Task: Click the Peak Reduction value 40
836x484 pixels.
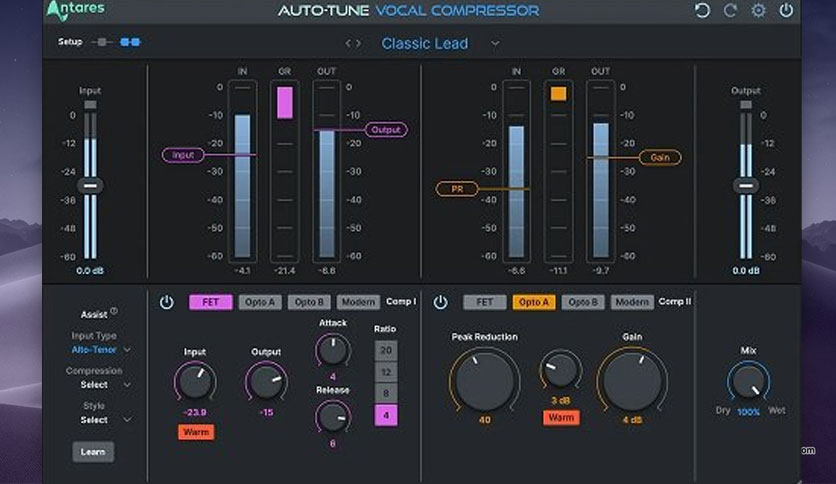Action: 484,420
